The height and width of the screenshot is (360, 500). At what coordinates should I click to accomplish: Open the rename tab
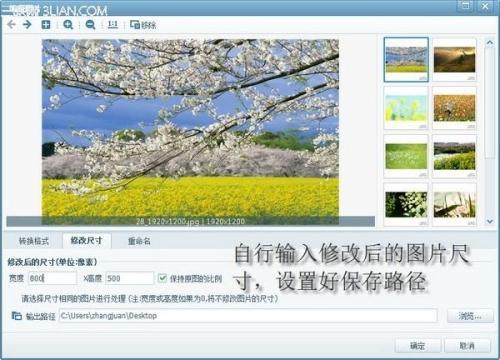139,241
